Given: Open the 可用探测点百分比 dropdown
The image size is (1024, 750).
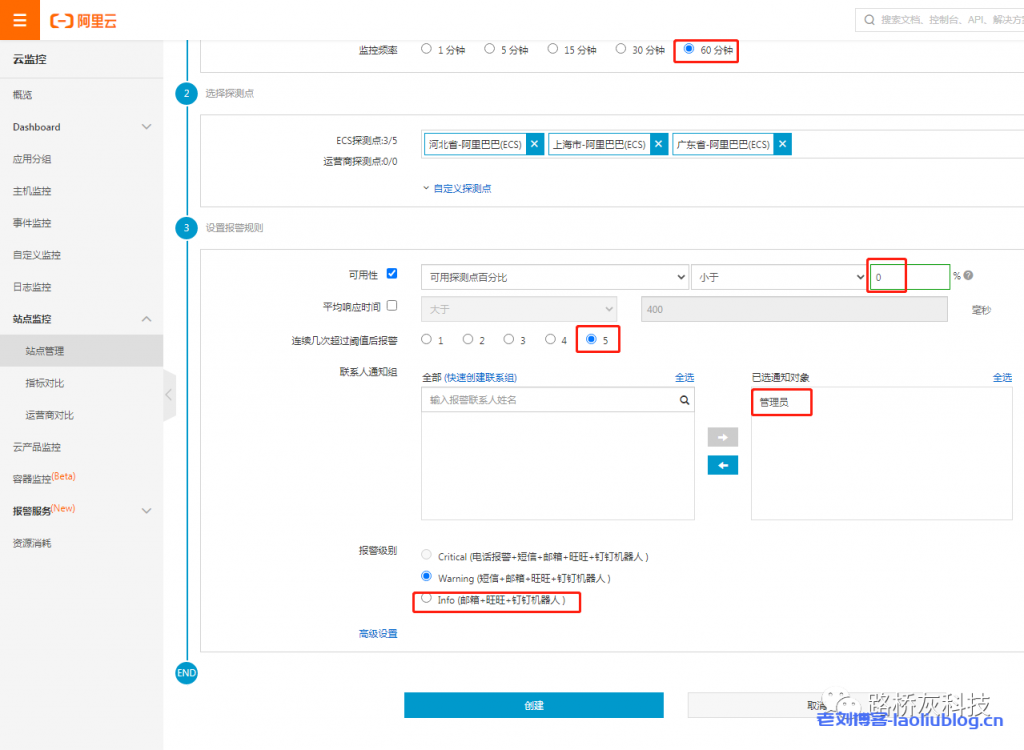Looking at the screenshot, I should [554, 277].
